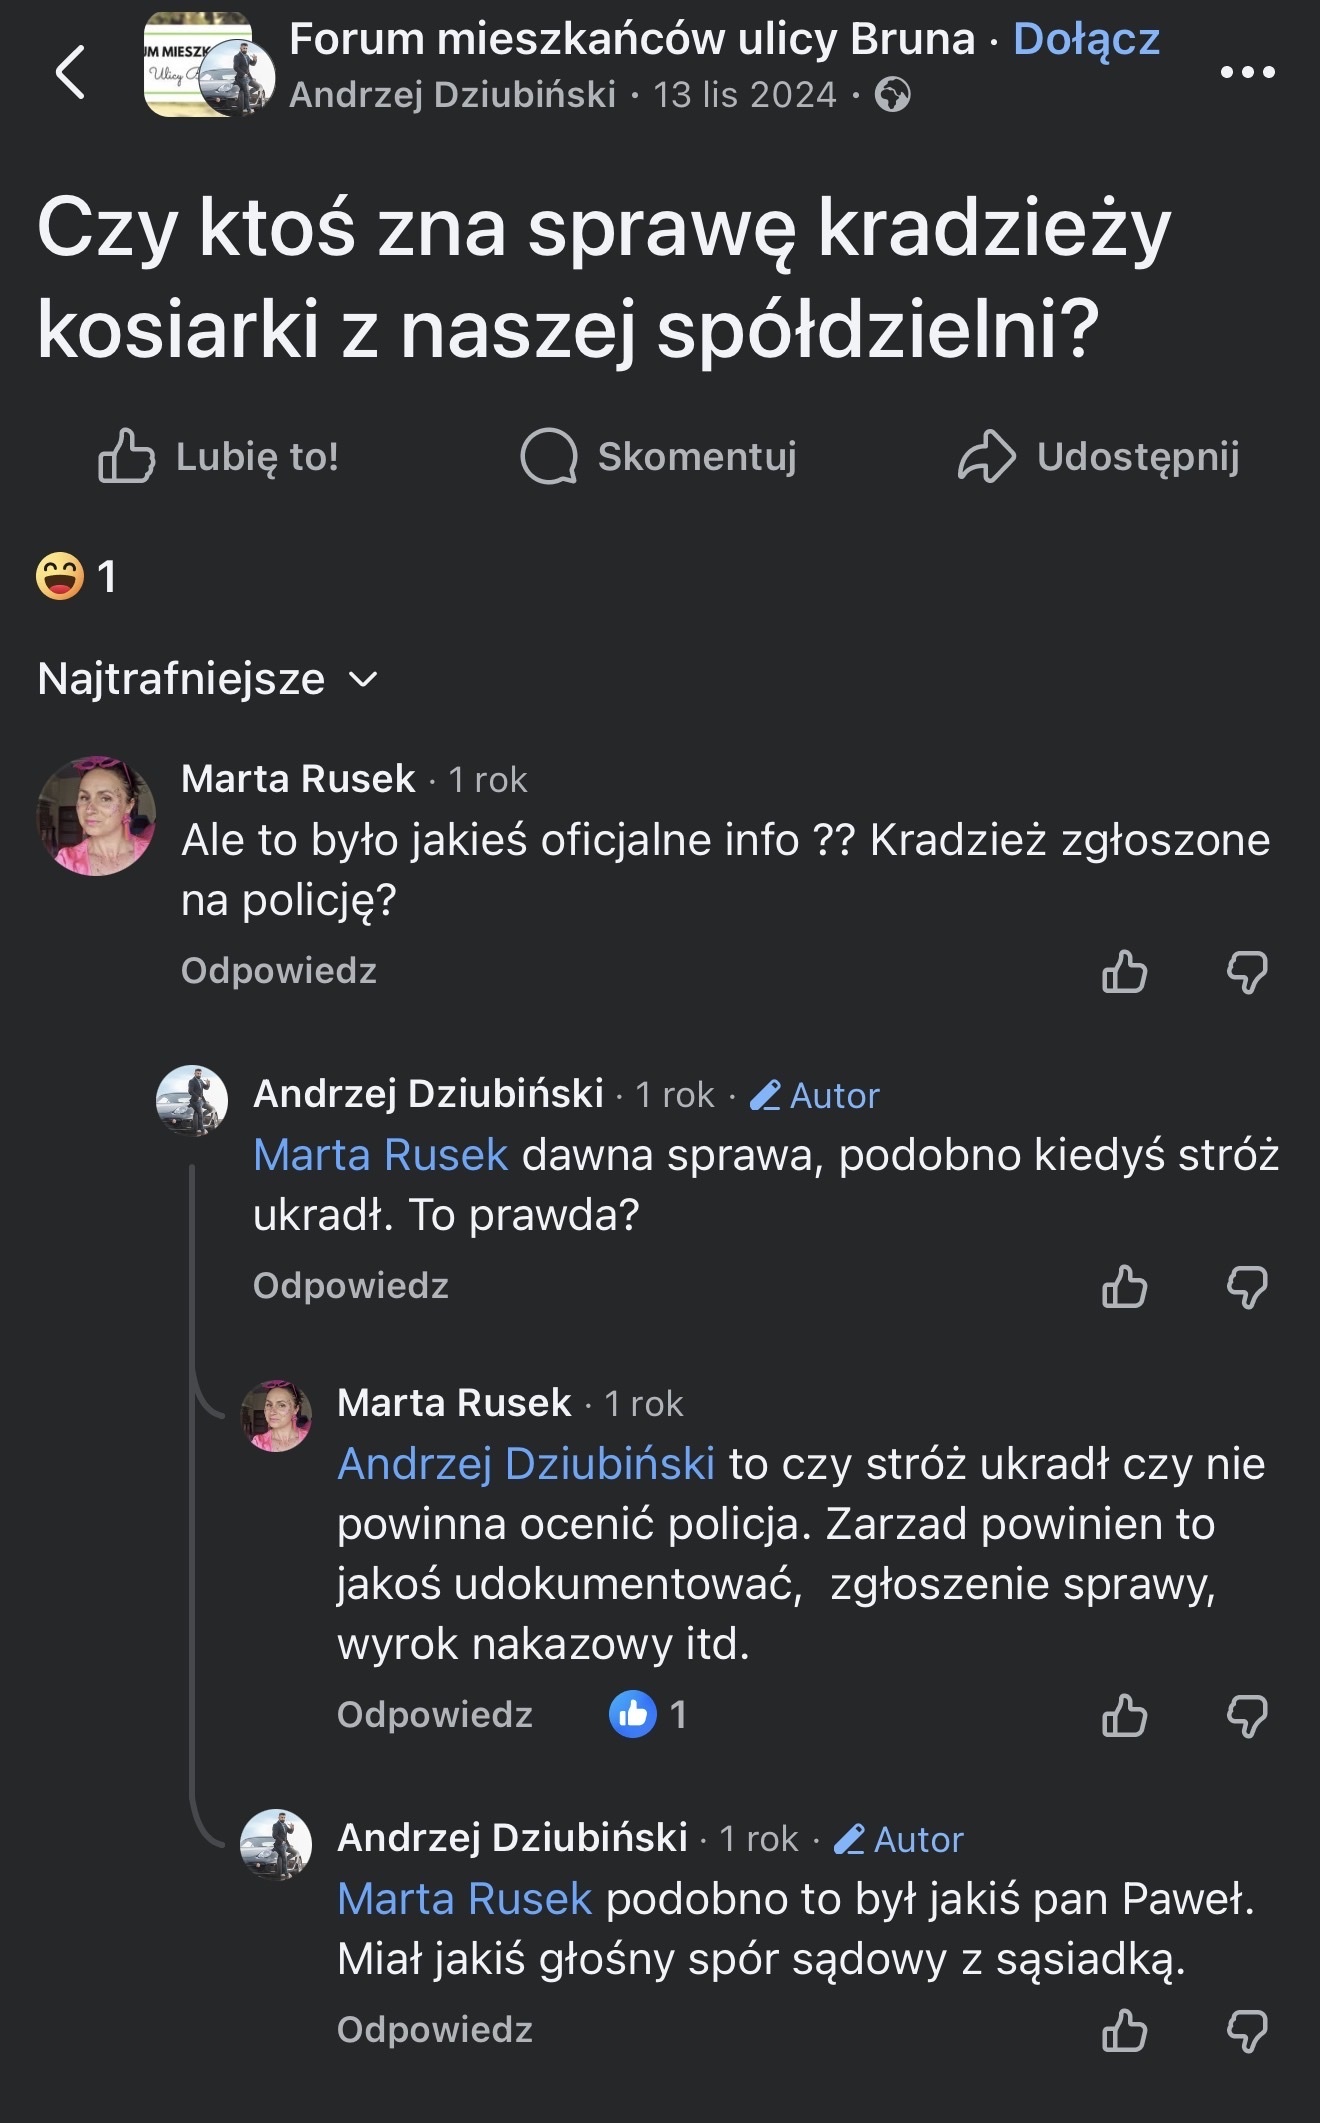
Task: Like Andrzej's 'dawna sprawa' reply
Action: point(1124,1286)
